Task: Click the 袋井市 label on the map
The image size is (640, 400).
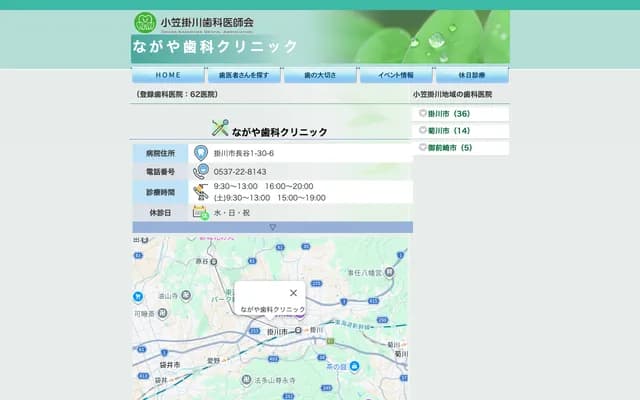Action: pos(170,364)
